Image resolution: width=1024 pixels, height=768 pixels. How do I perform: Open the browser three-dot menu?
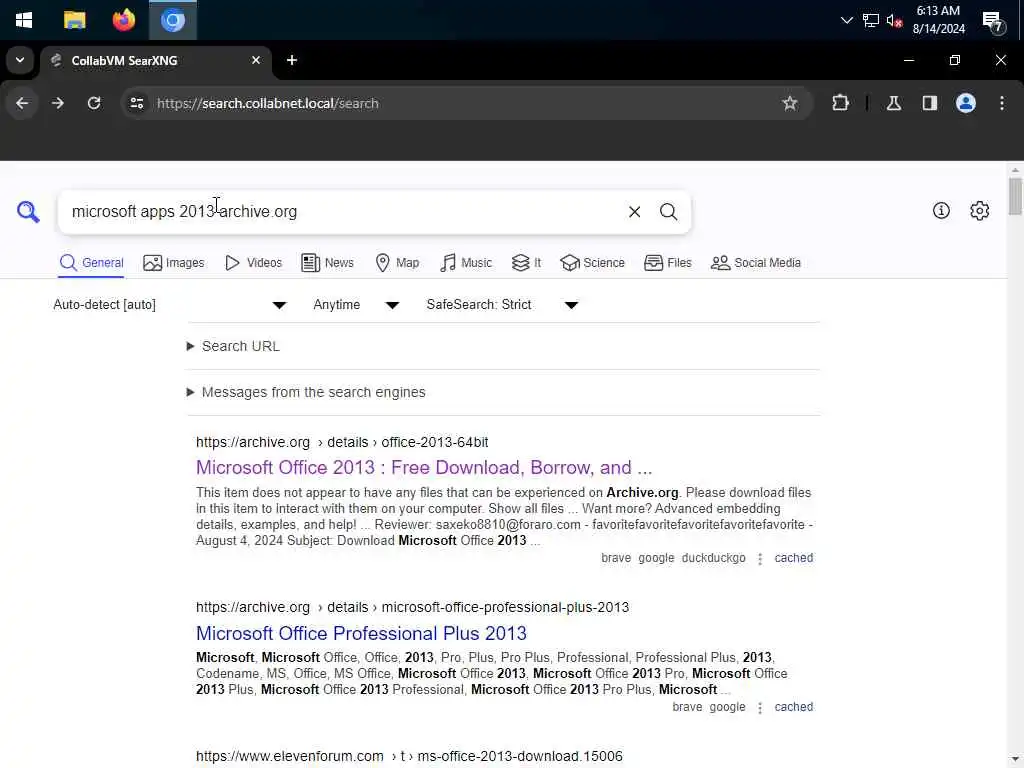[x=1002, y=103]
